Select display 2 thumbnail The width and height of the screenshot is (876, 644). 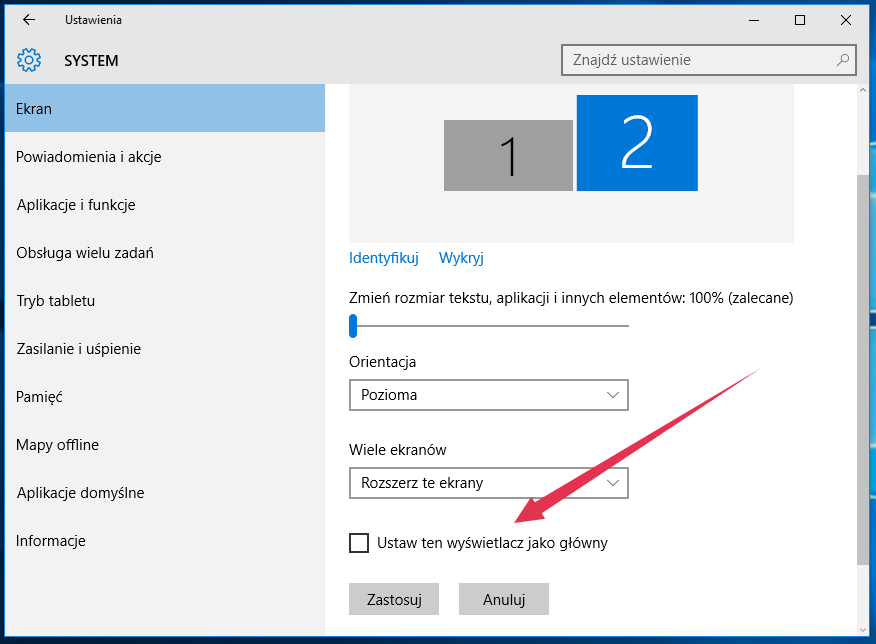pos(637,143)
